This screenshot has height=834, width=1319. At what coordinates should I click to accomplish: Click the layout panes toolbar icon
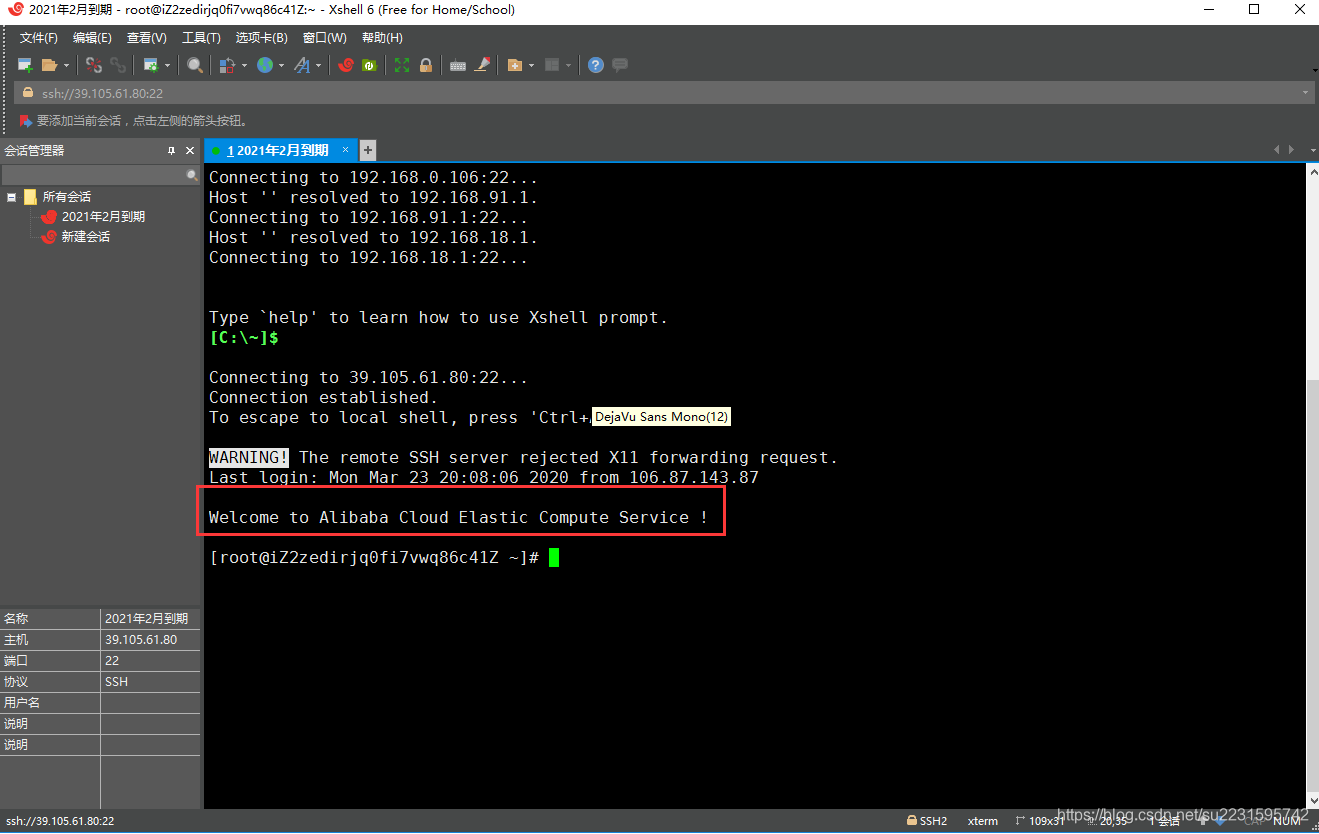point(553,65)
